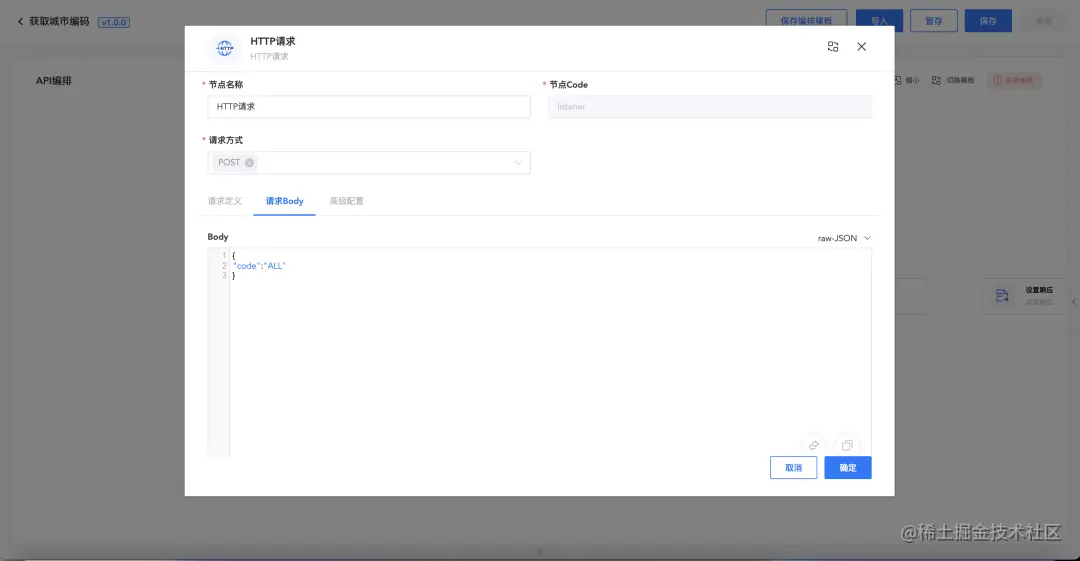Click the 设置响应 node icon on canvas

click(1002, 296)
